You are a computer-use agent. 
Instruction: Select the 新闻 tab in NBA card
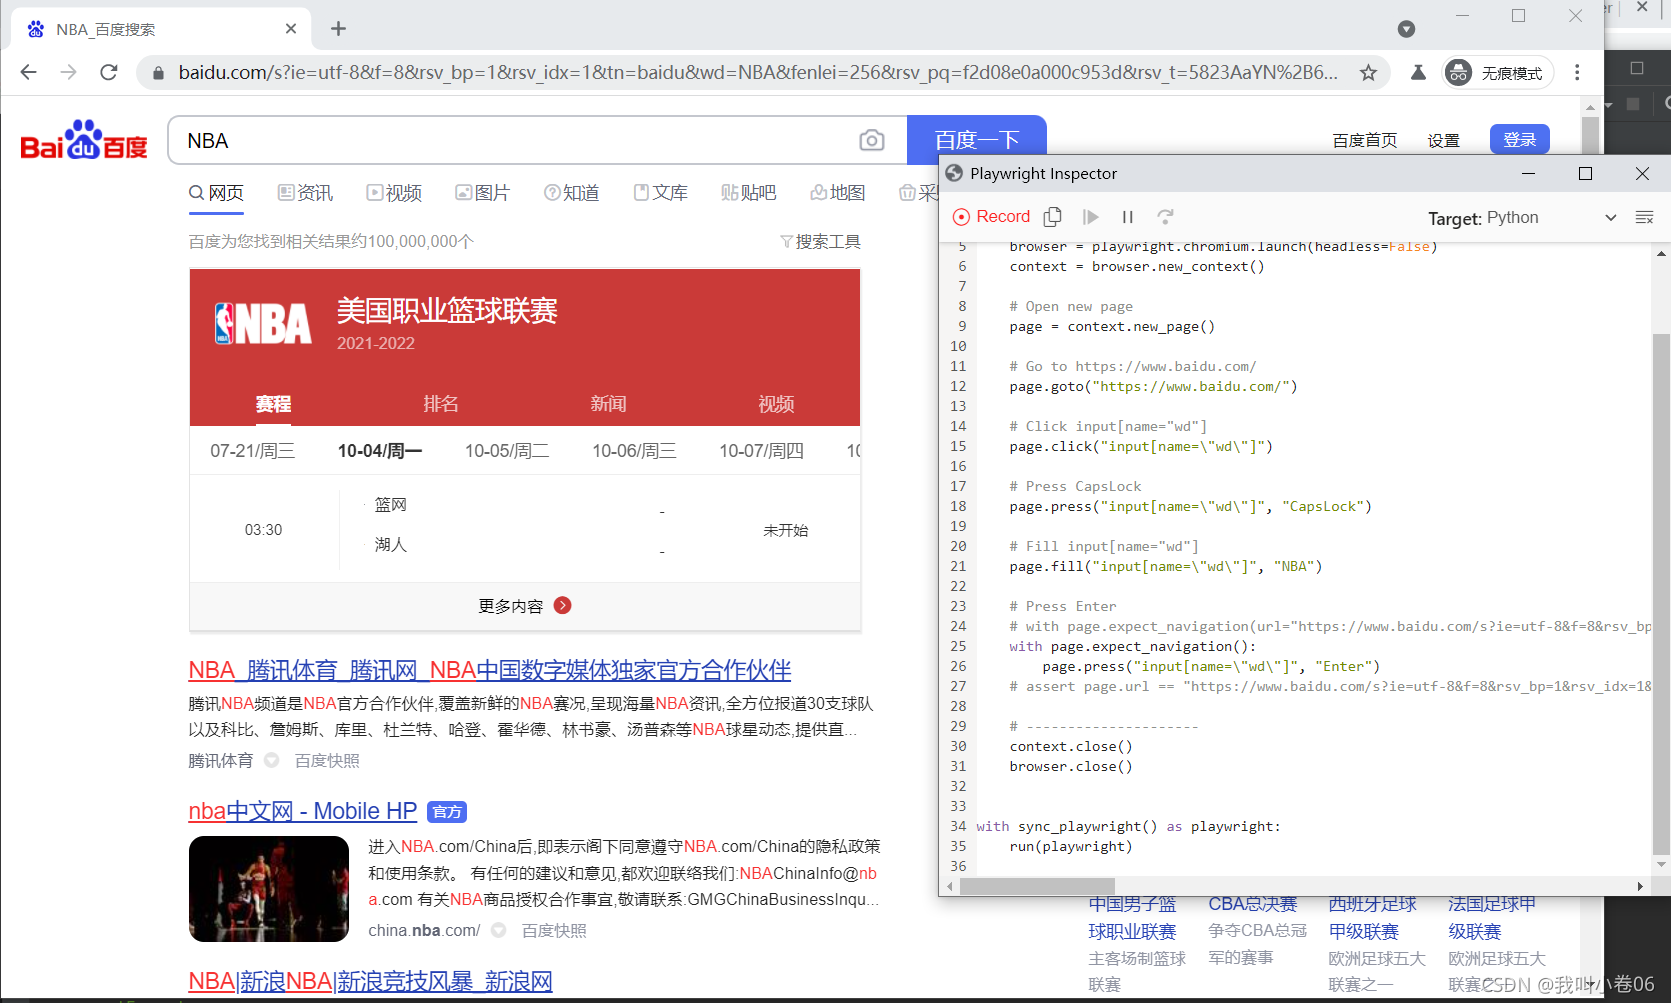click(608, 404)
